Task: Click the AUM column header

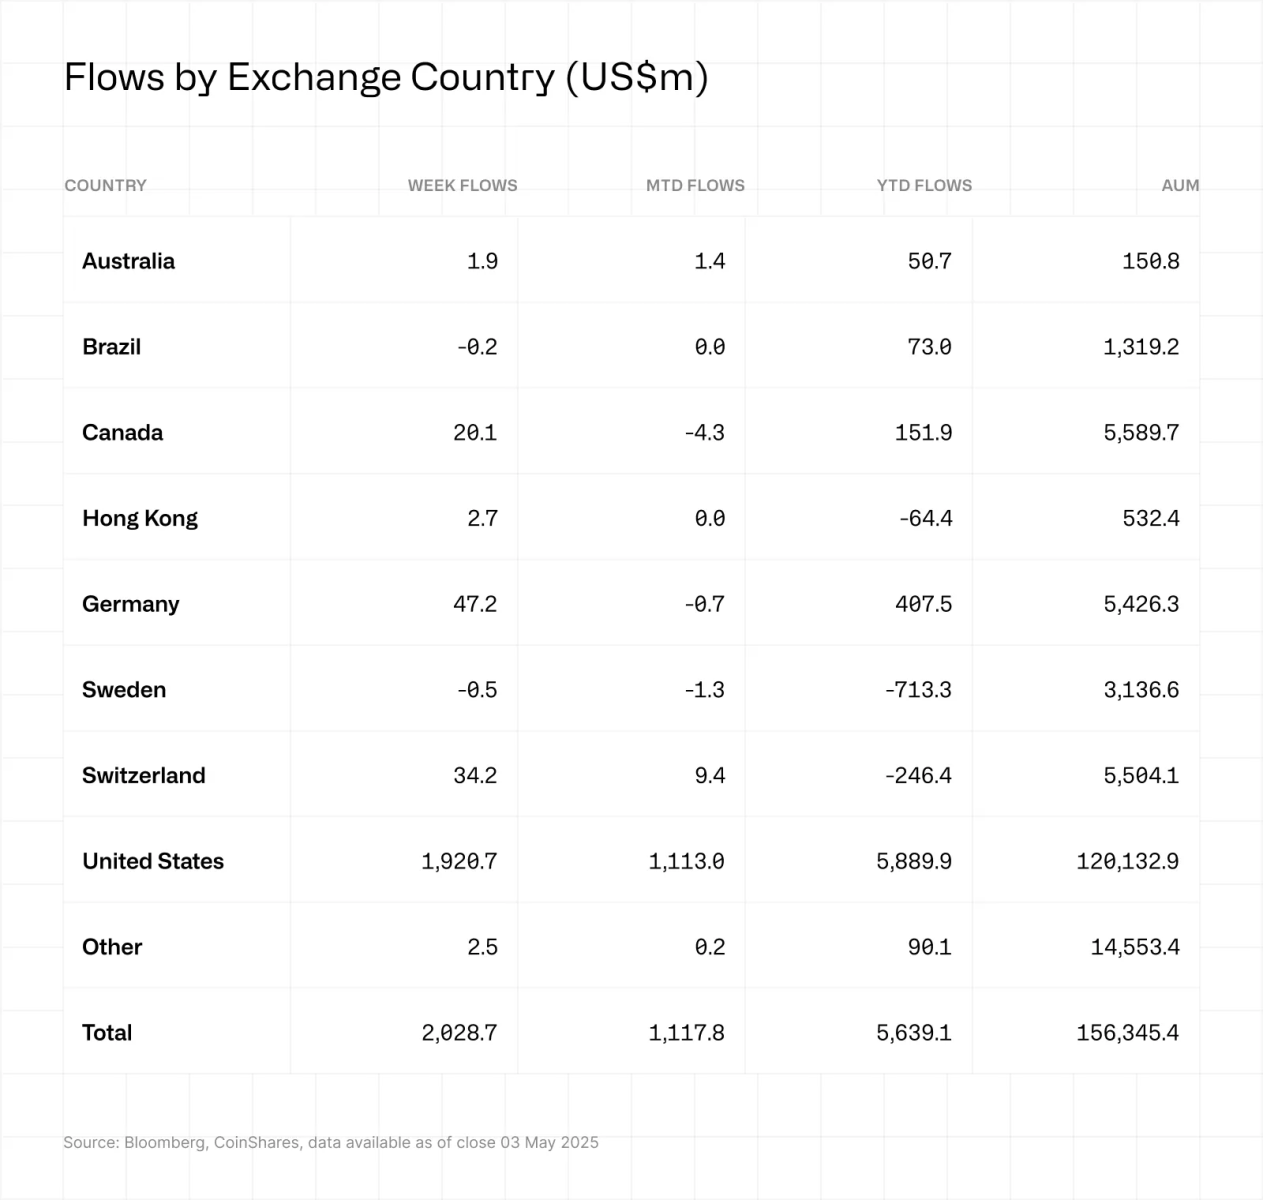Action: (1180, 185)
